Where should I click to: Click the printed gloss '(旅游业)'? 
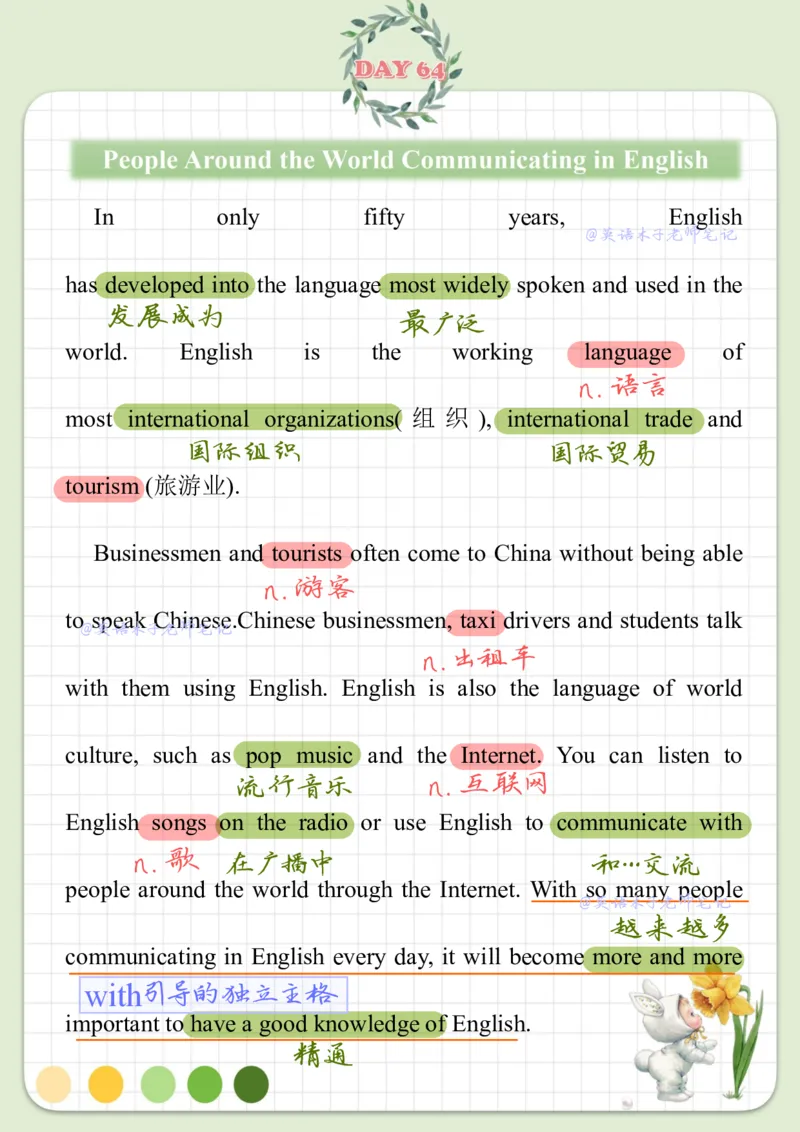[x=193, y=487]
